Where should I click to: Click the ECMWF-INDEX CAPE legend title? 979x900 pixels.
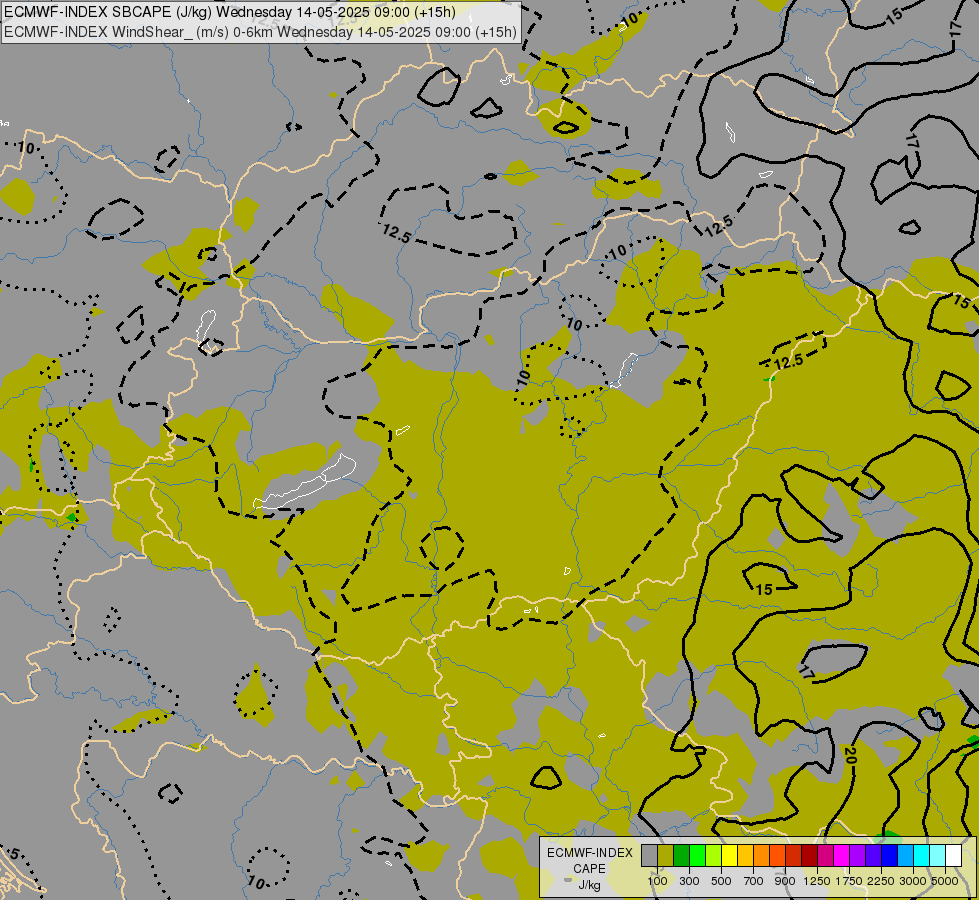(590, 861)
